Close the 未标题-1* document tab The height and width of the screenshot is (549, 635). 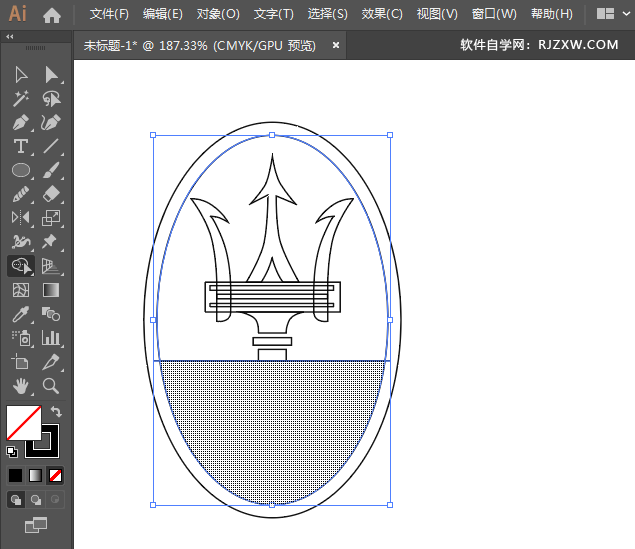coord(336,45)
